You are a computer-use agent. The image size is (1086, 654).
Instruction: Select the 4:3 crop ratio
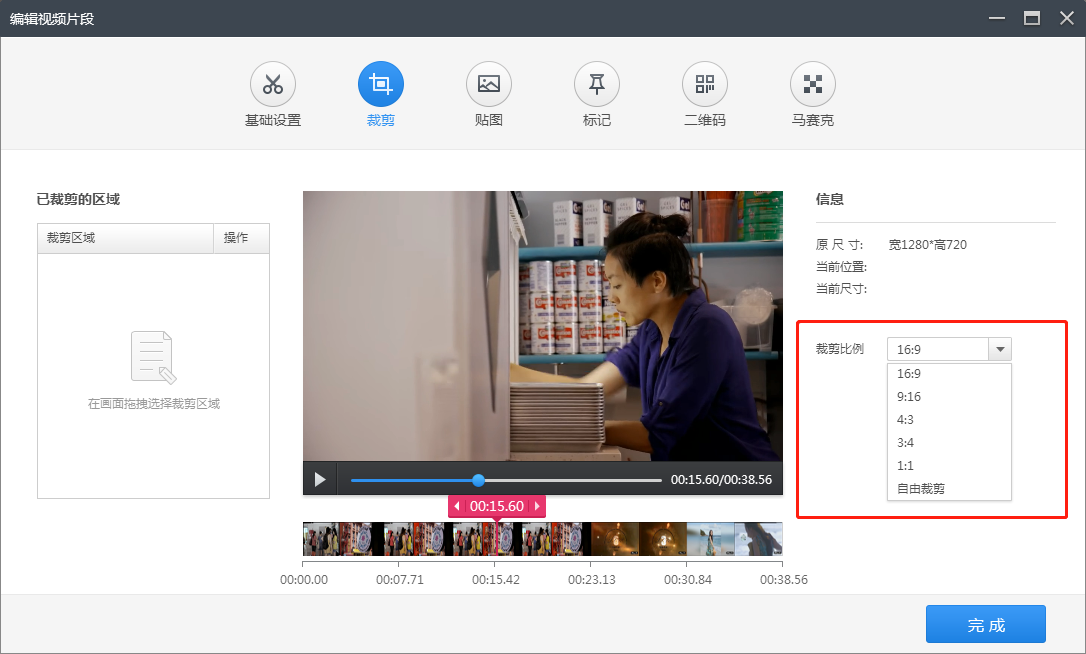(x=905, y=420)
